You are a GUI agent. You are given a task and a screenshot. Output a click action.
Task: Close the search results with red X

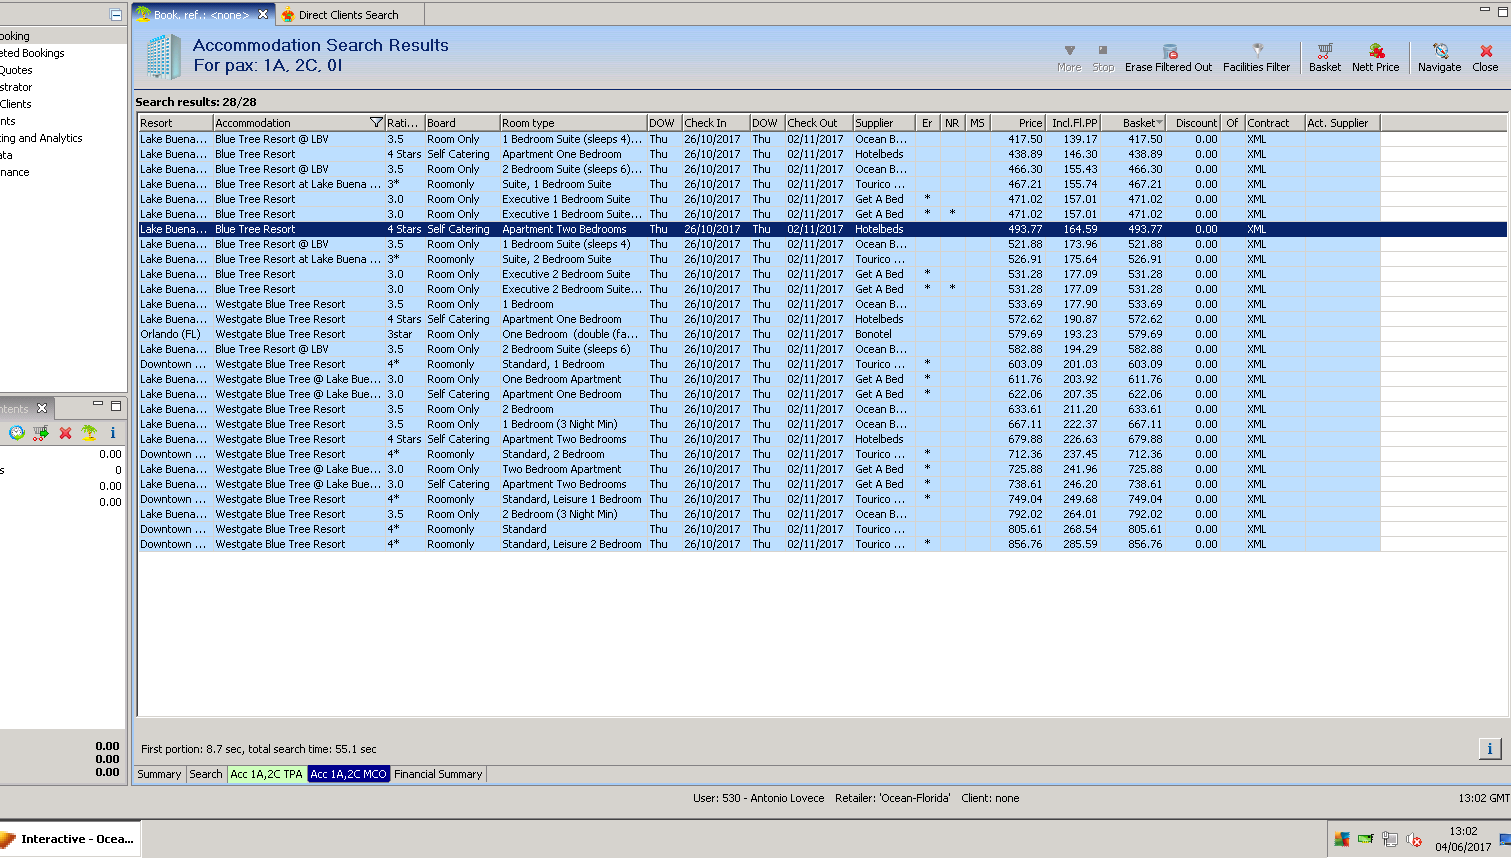pyautogui.click(x=1485, y=57)
